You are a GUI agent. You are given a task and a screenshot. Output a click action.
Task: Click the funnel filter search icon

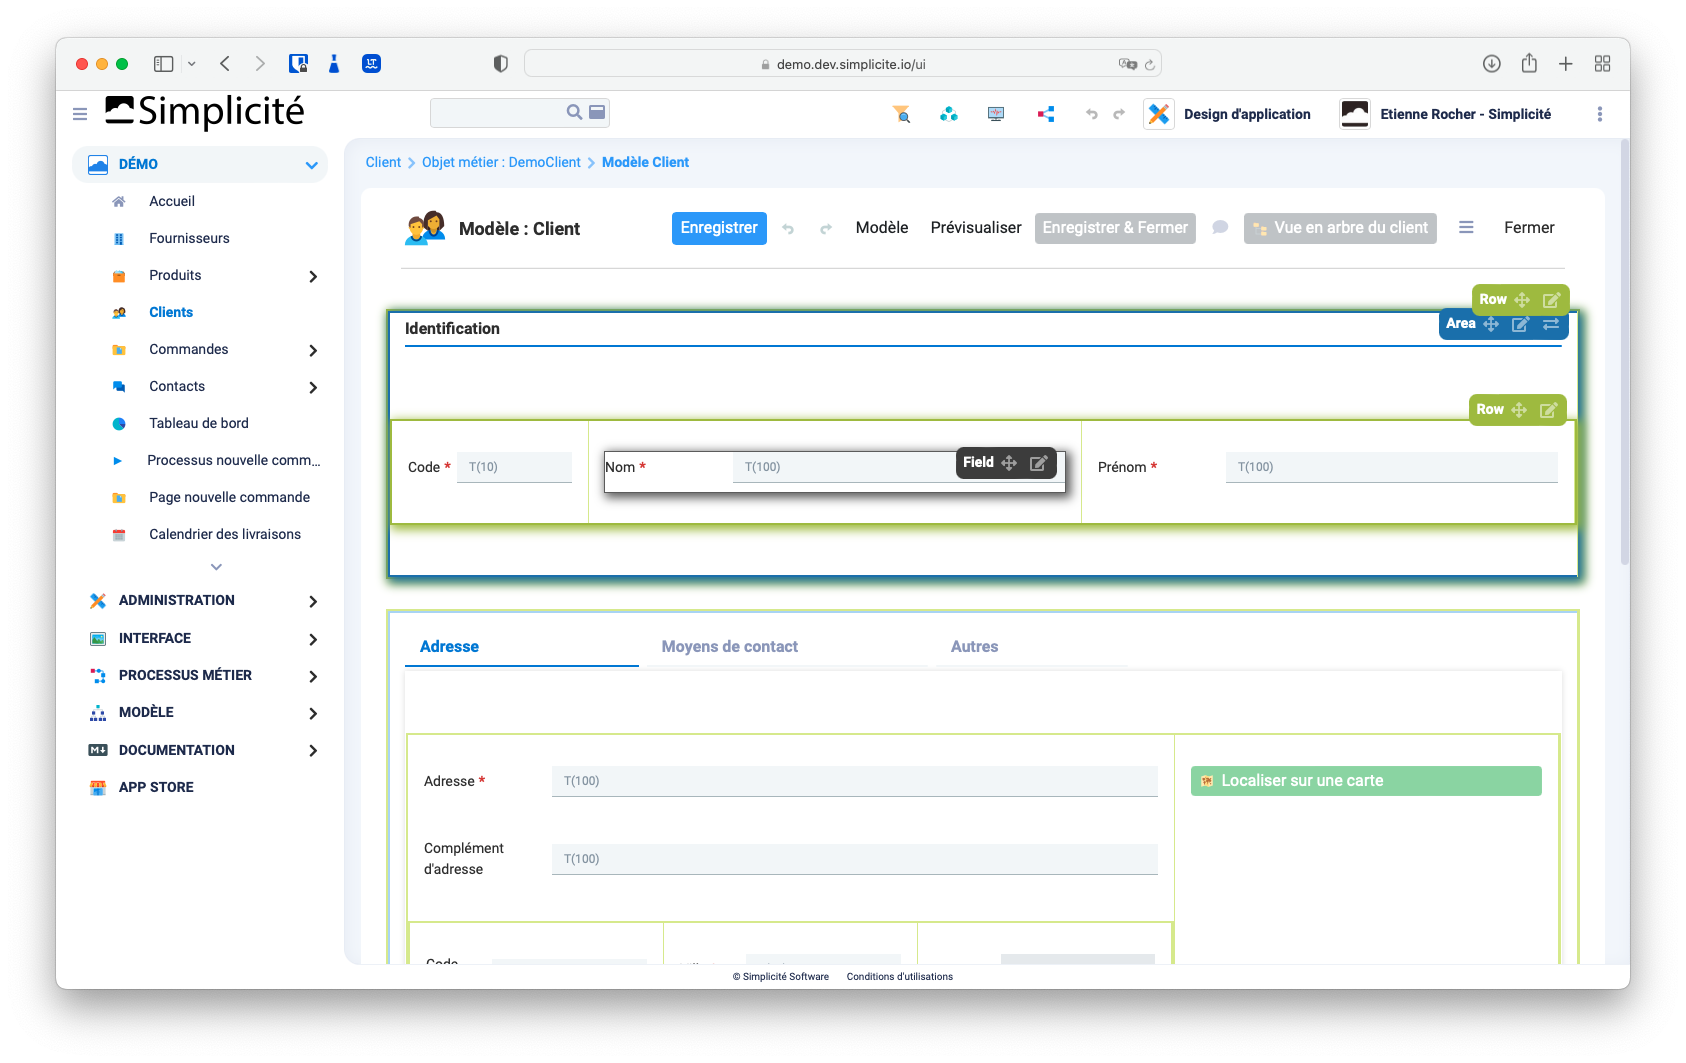click(901, 113)
